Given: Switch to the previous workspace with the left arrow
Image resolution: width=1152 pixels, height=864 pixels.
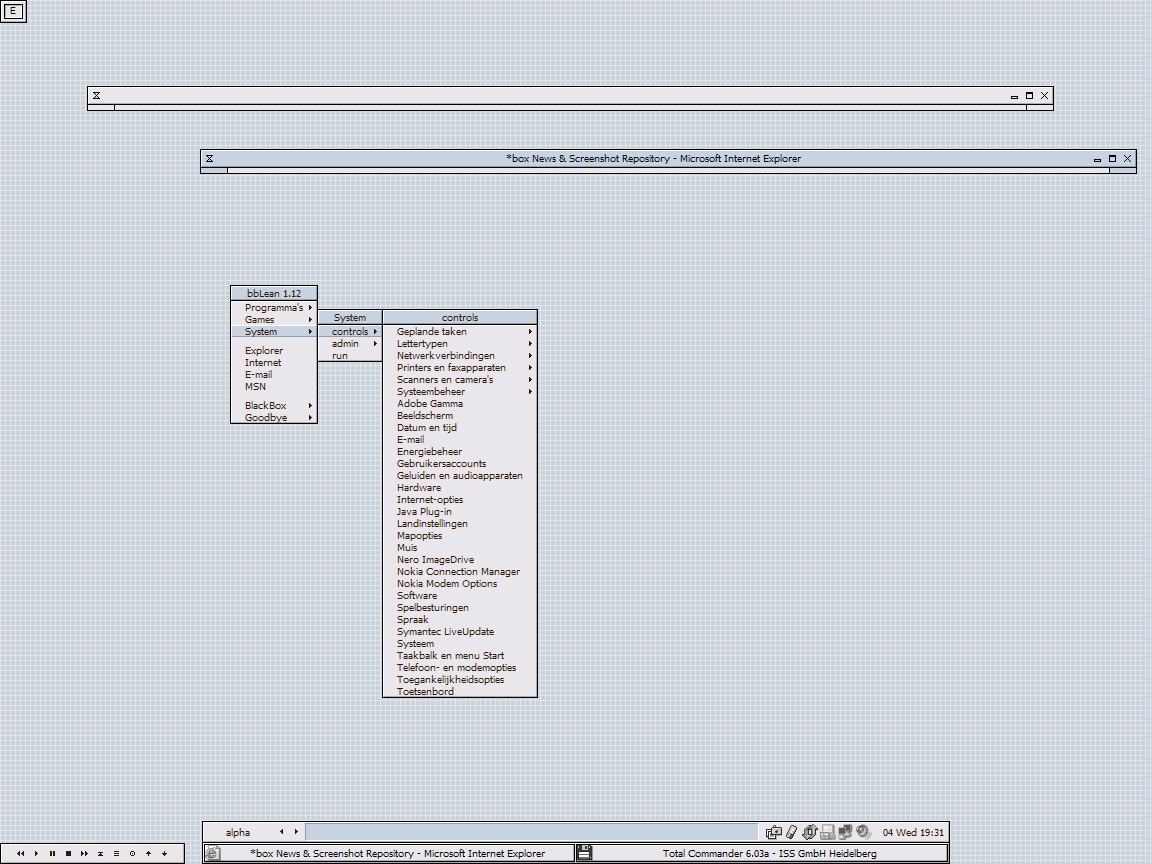Looking at the screenshot, I should [x=281, y=832].
